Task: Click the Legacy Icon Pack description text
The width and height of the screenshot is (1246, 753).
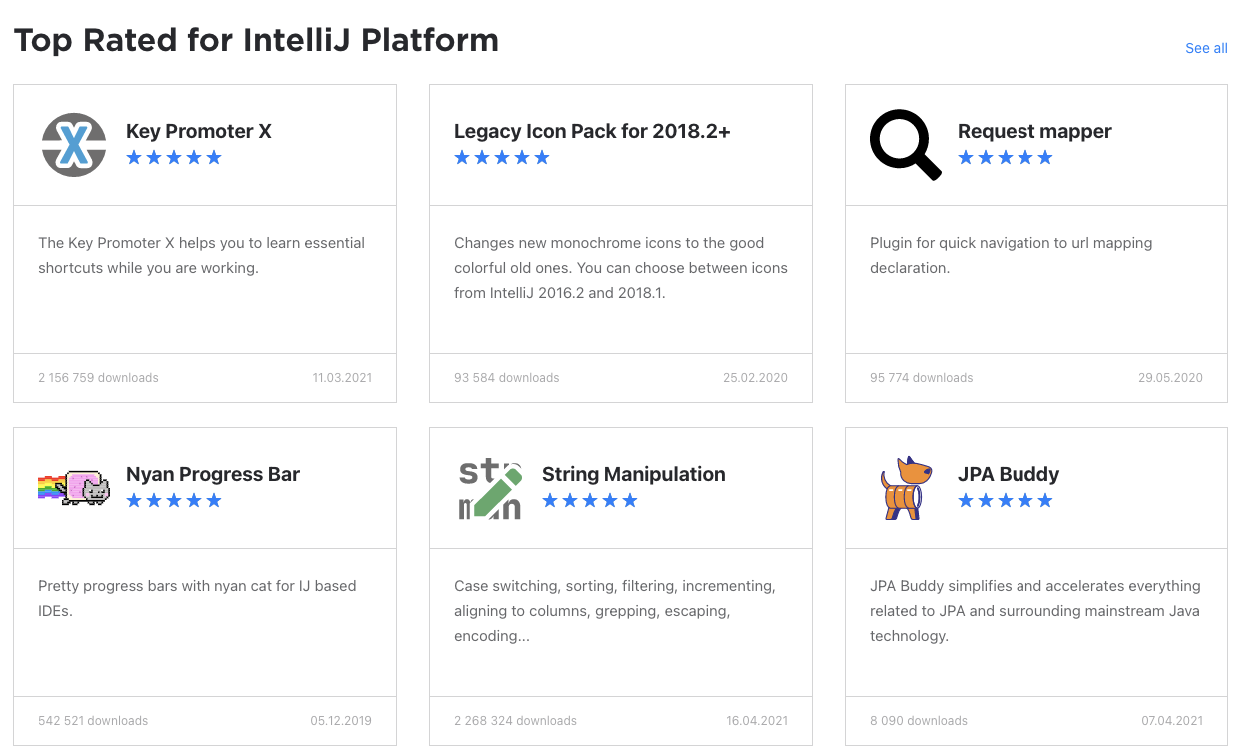Action: click(621, 268)
